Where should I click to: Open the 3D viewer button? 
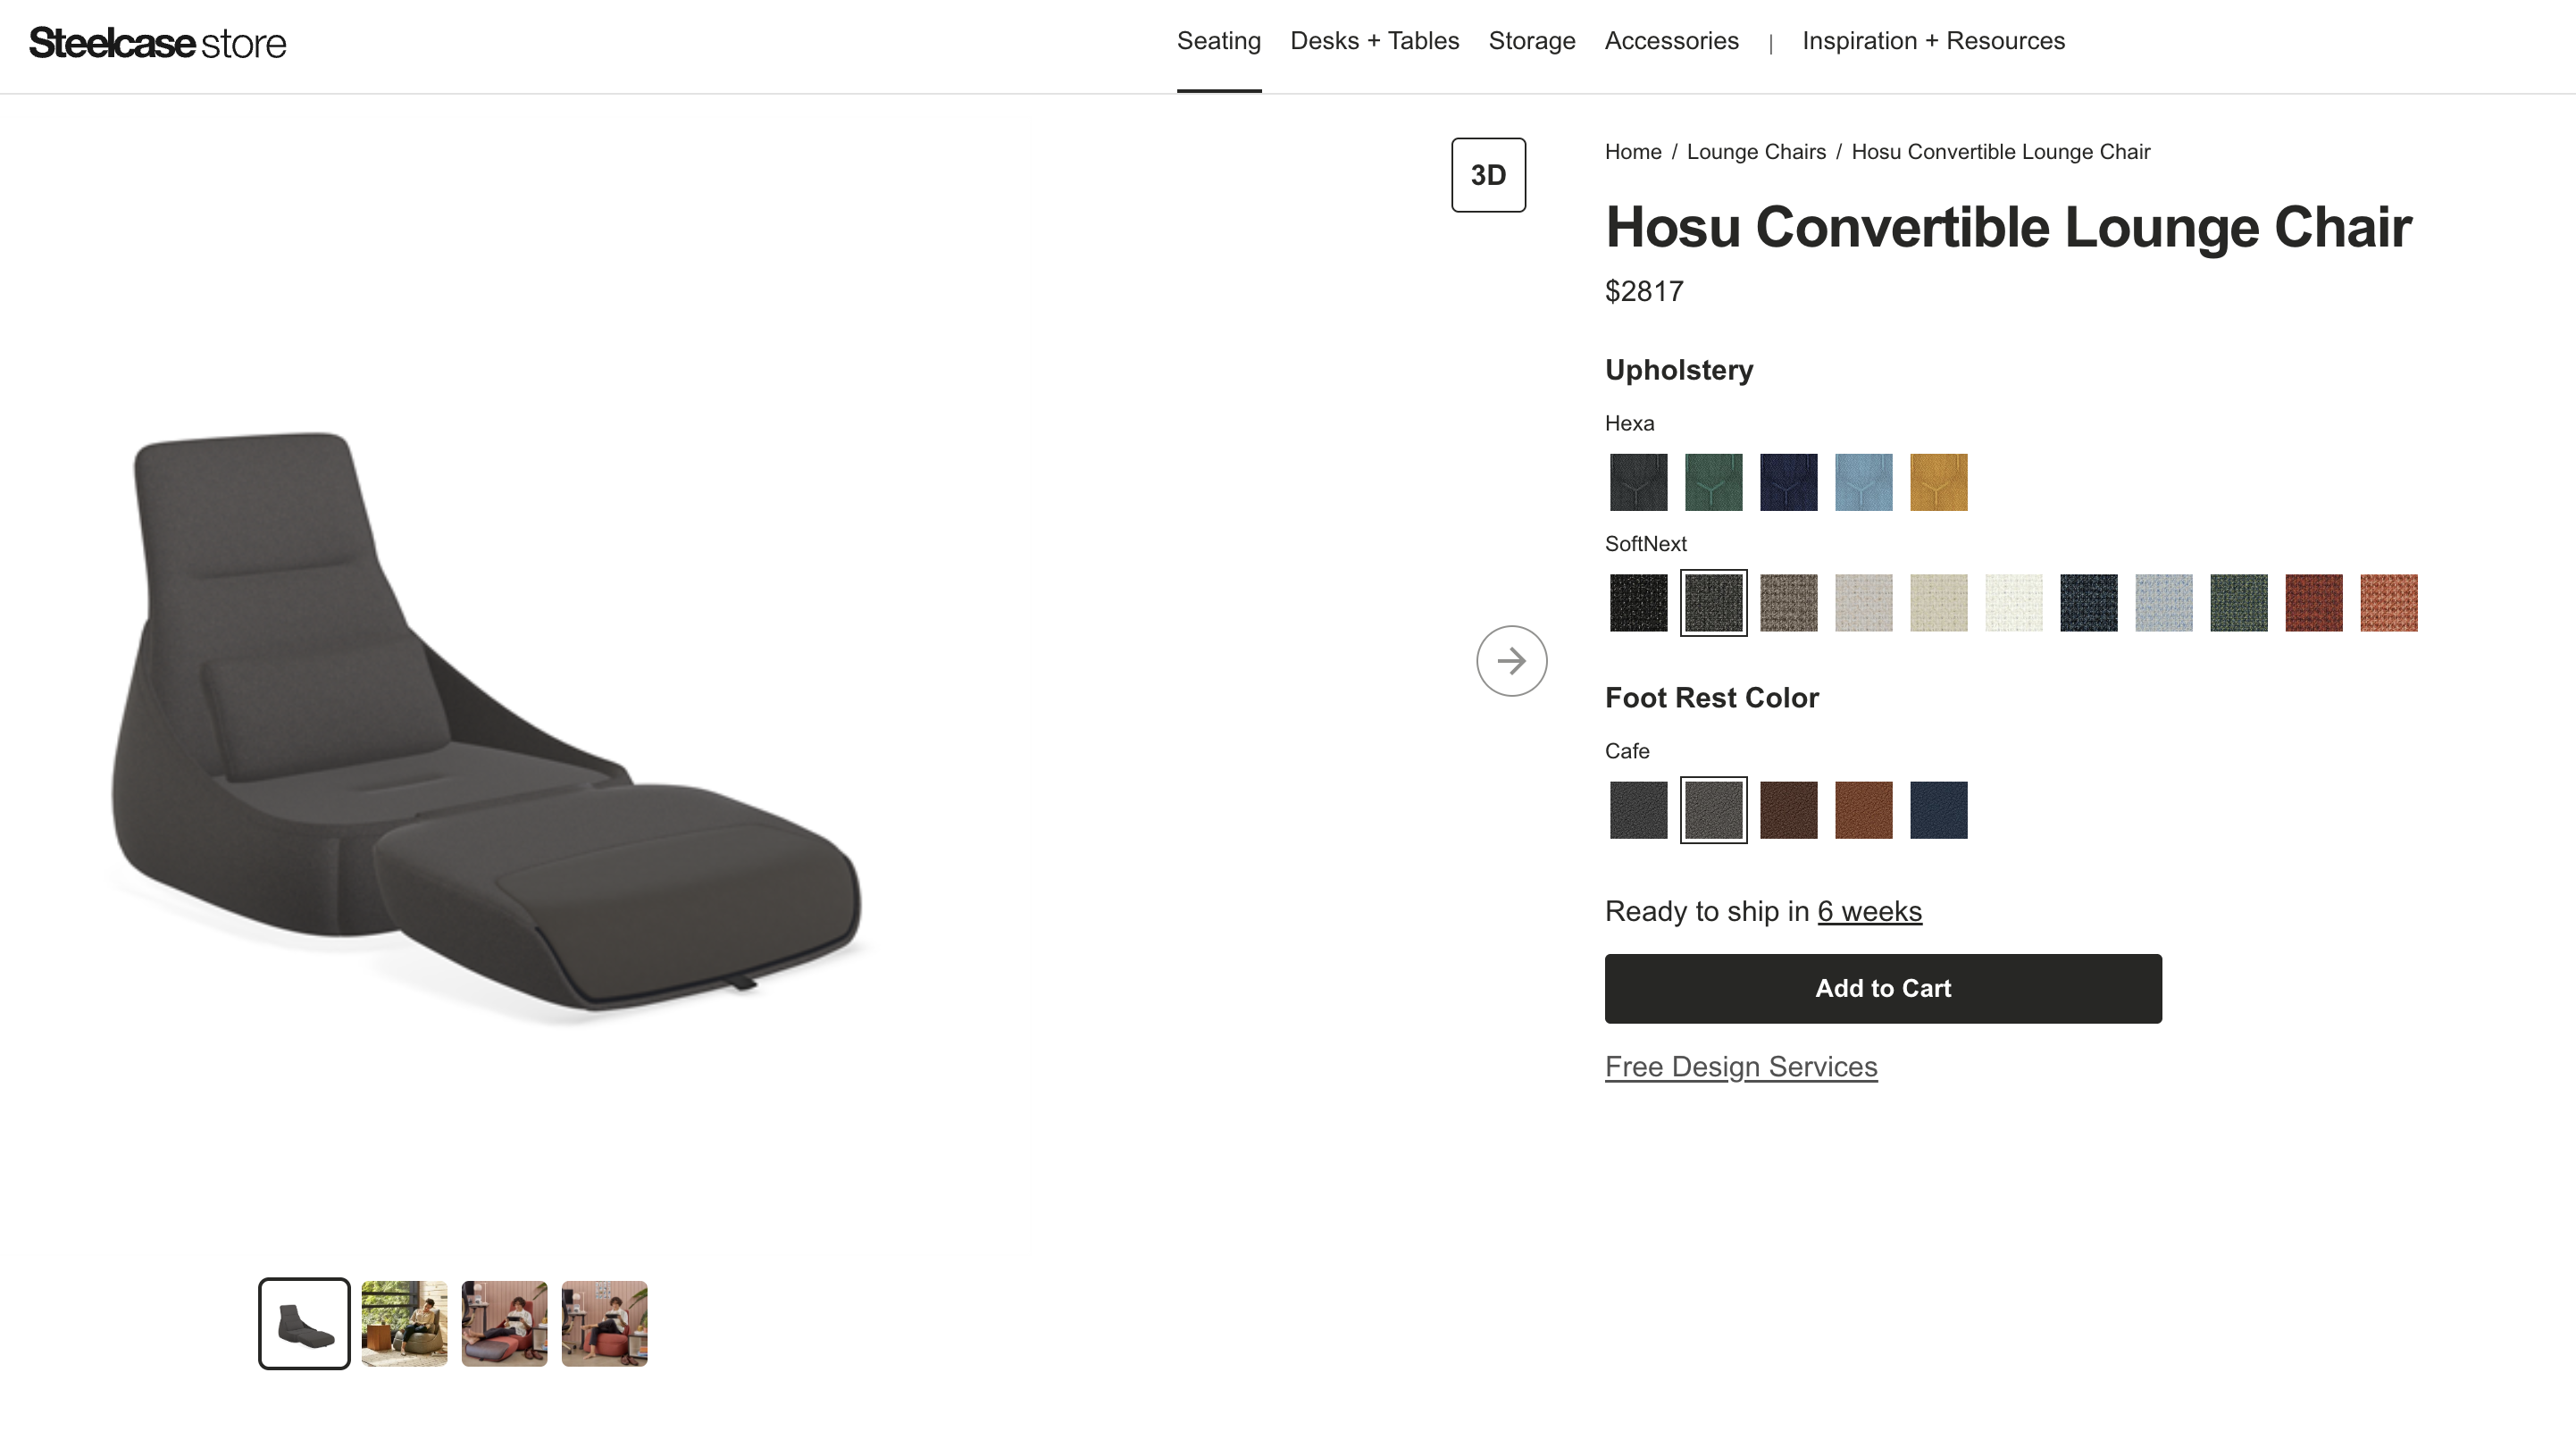tap(1488, 175)
